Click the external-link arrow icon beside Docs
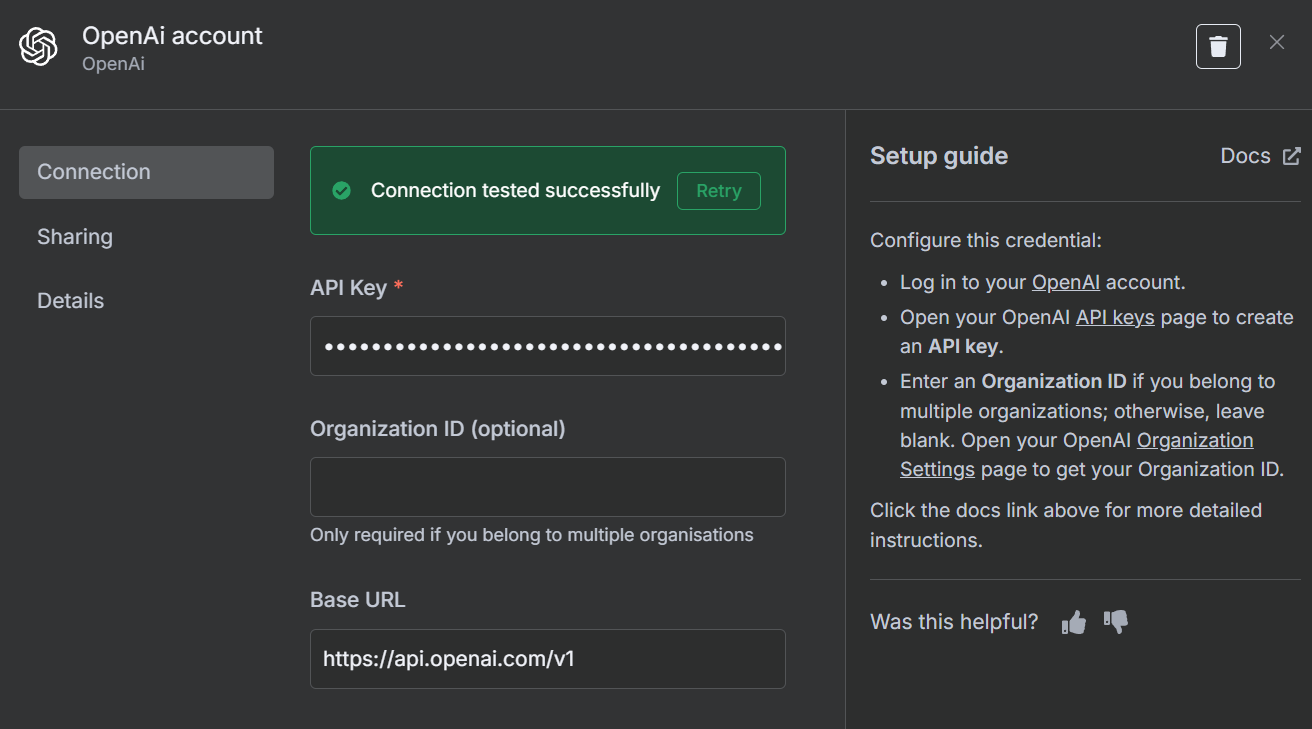Viewport: 1312px width, 729px height. pos(1292,156)
